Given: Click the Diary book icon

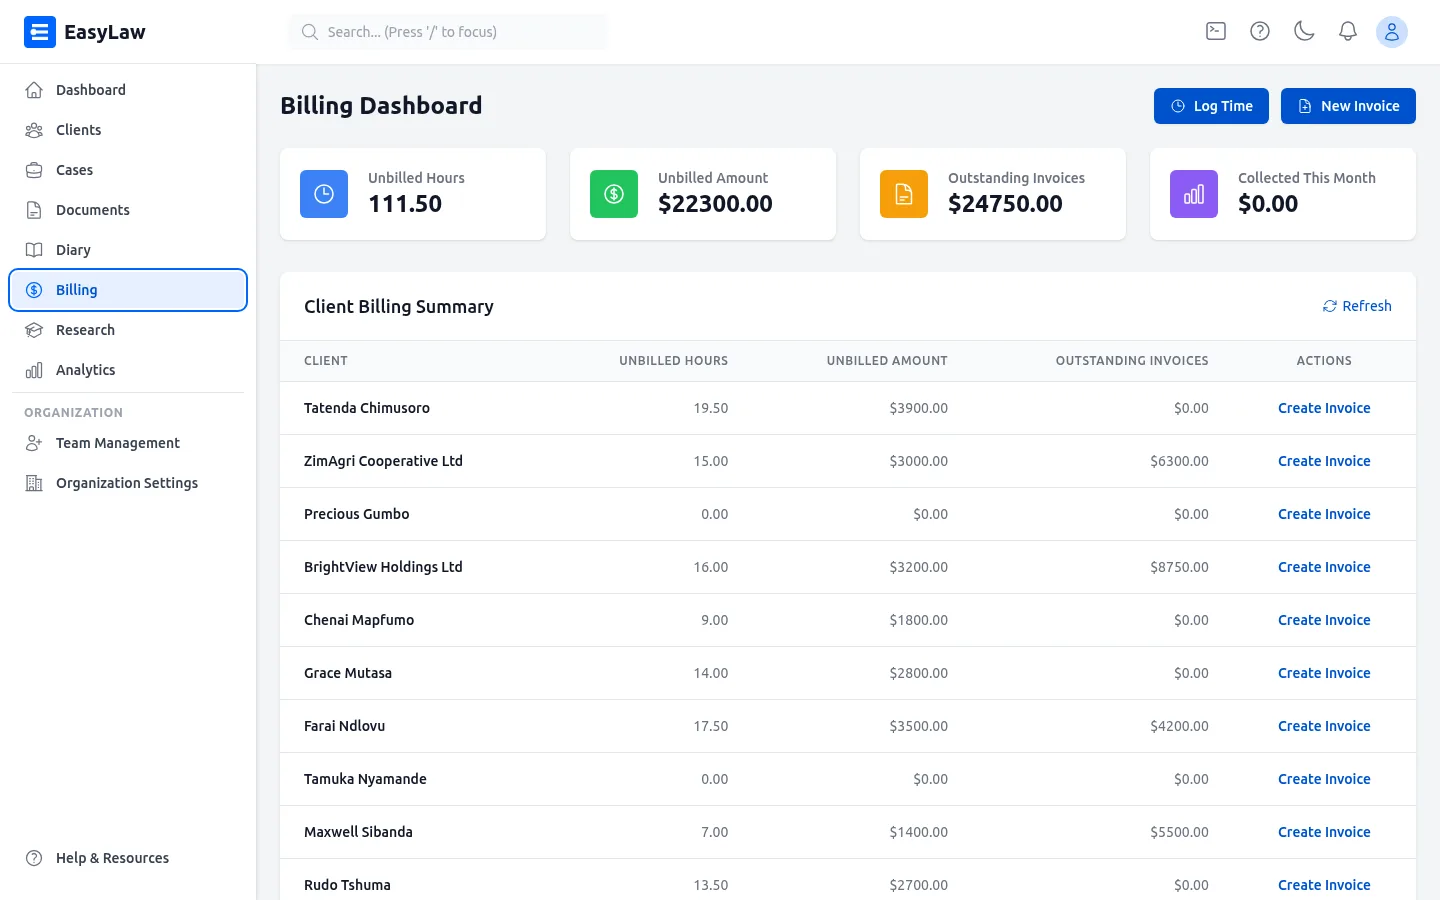Looking at the screenshot, I should [x=33, y=250].
